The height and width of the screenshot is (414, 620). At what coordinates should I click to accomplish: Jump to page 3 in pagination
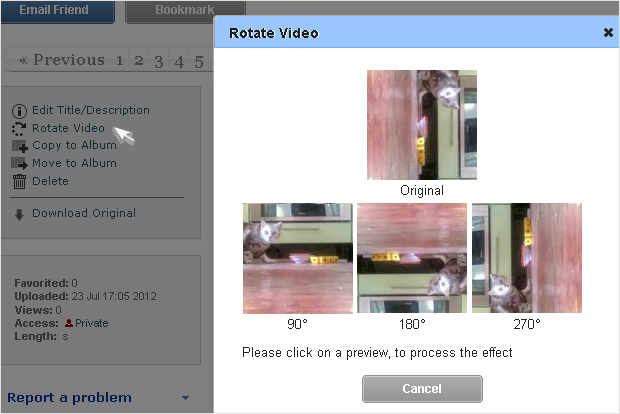pos(159,61)
